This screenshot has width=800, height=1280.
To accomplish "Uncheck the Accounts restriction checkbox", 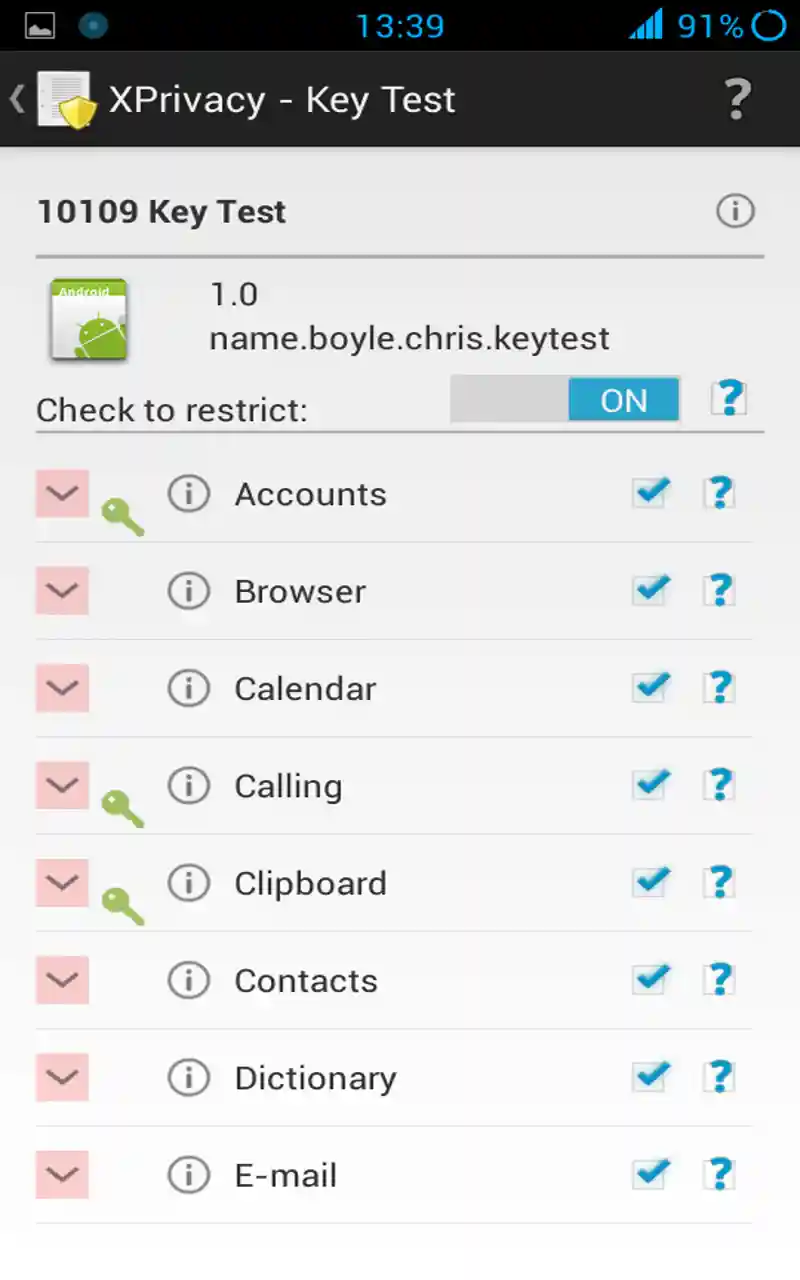I will click(651, 493).
